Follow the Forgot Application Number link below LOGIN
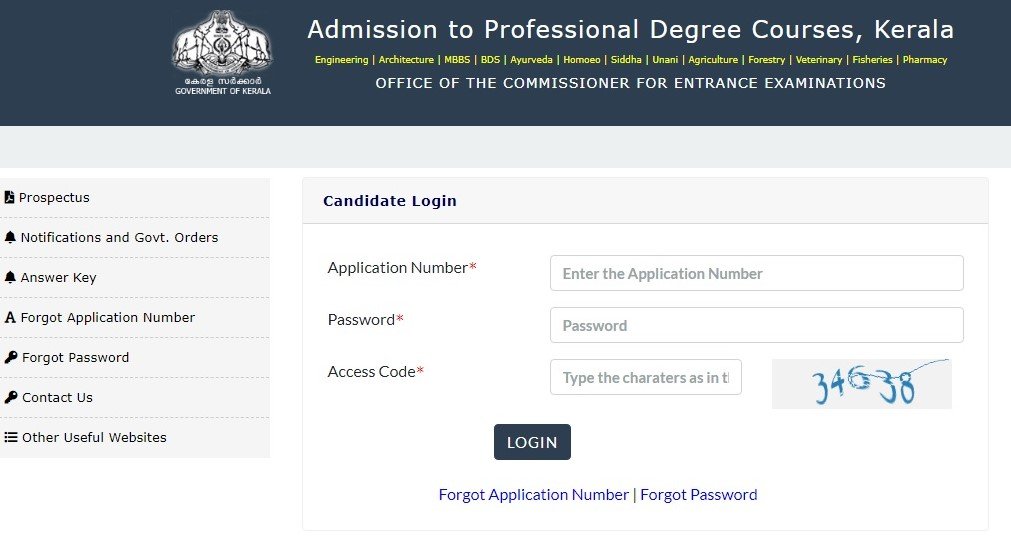Viewport: 1011px width, 536px height. coord(533,495)
